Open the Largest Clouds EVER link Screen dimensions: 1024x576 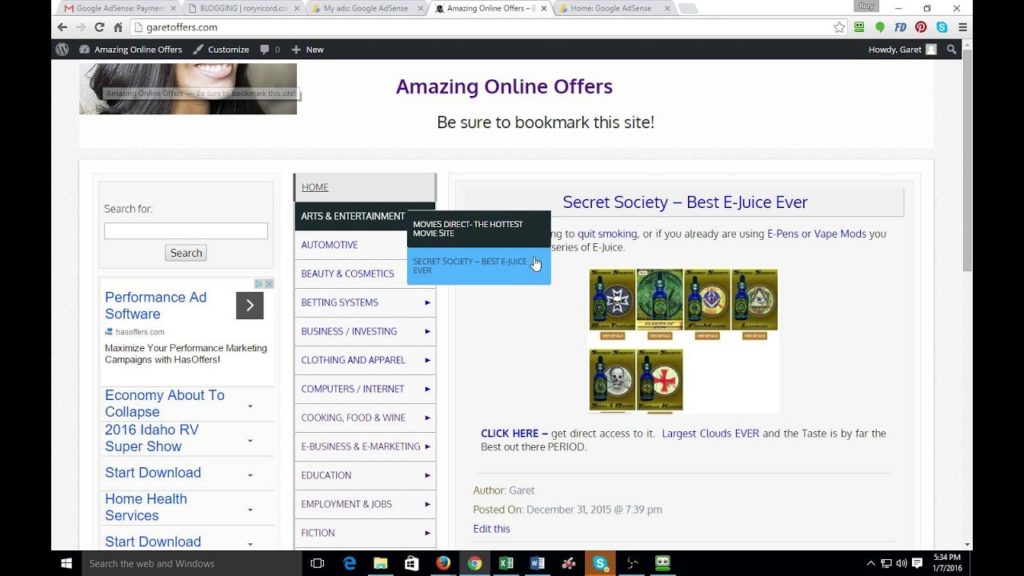pyautogui.click(x=711, y=433)
